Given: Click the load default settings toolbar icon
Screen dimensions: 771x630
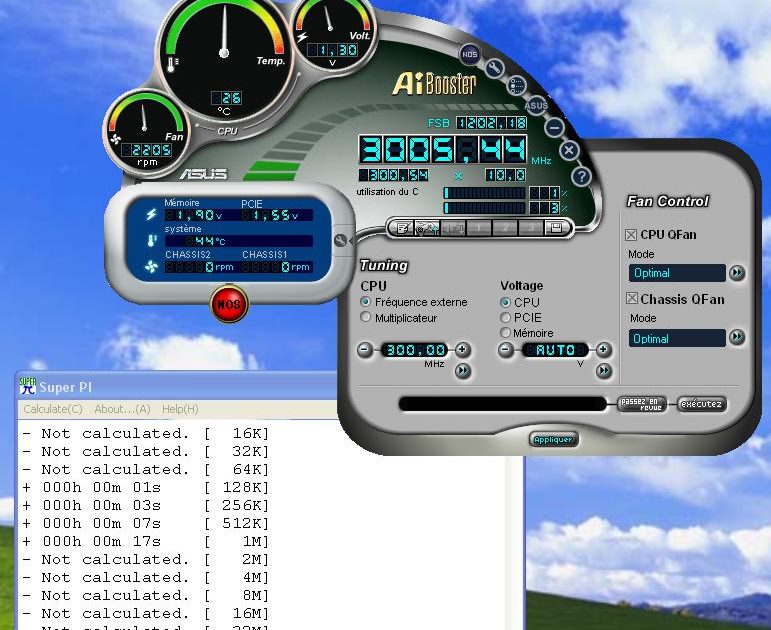Looking at the screenshot, I should (427, 228).
